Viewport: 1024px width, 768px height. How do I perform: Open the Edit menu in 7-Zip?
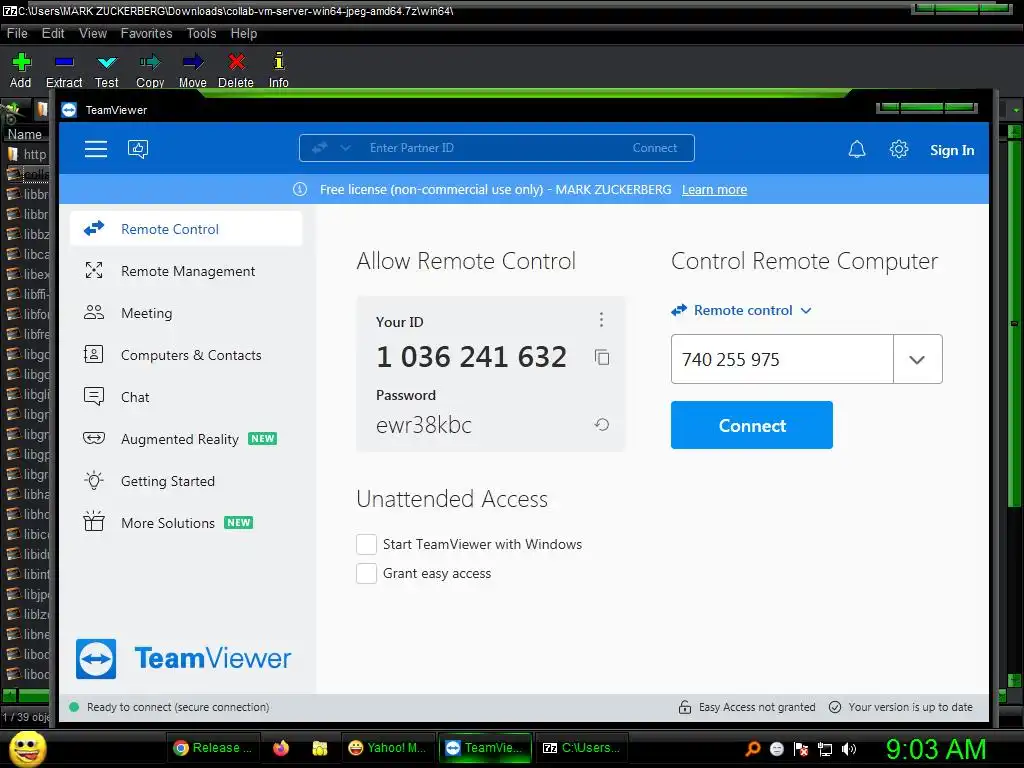53,33
